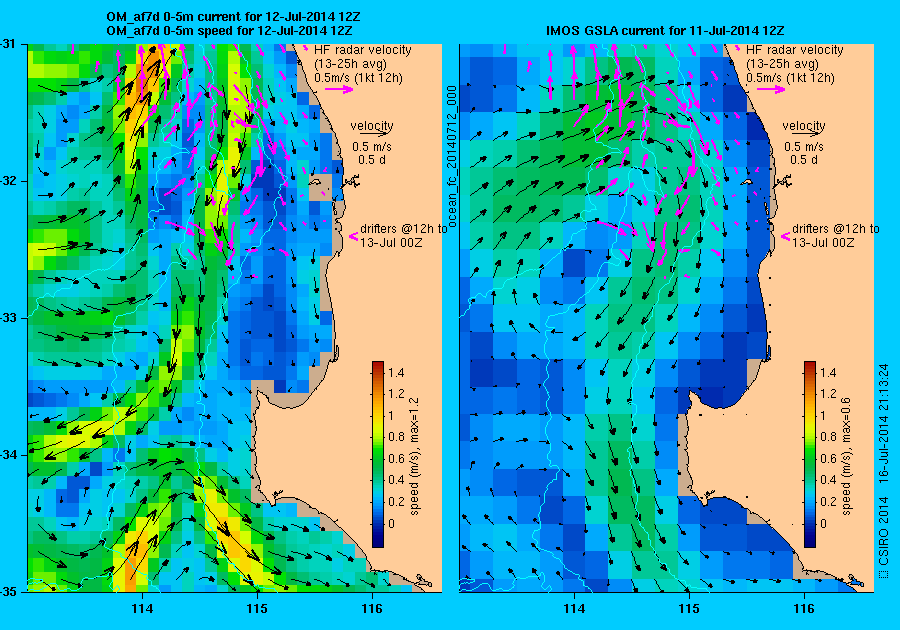The height and width of the screenshot is (630, 900).
Task: Click '13-Jul 00Z' text in left map
Action: coord(391,243)
